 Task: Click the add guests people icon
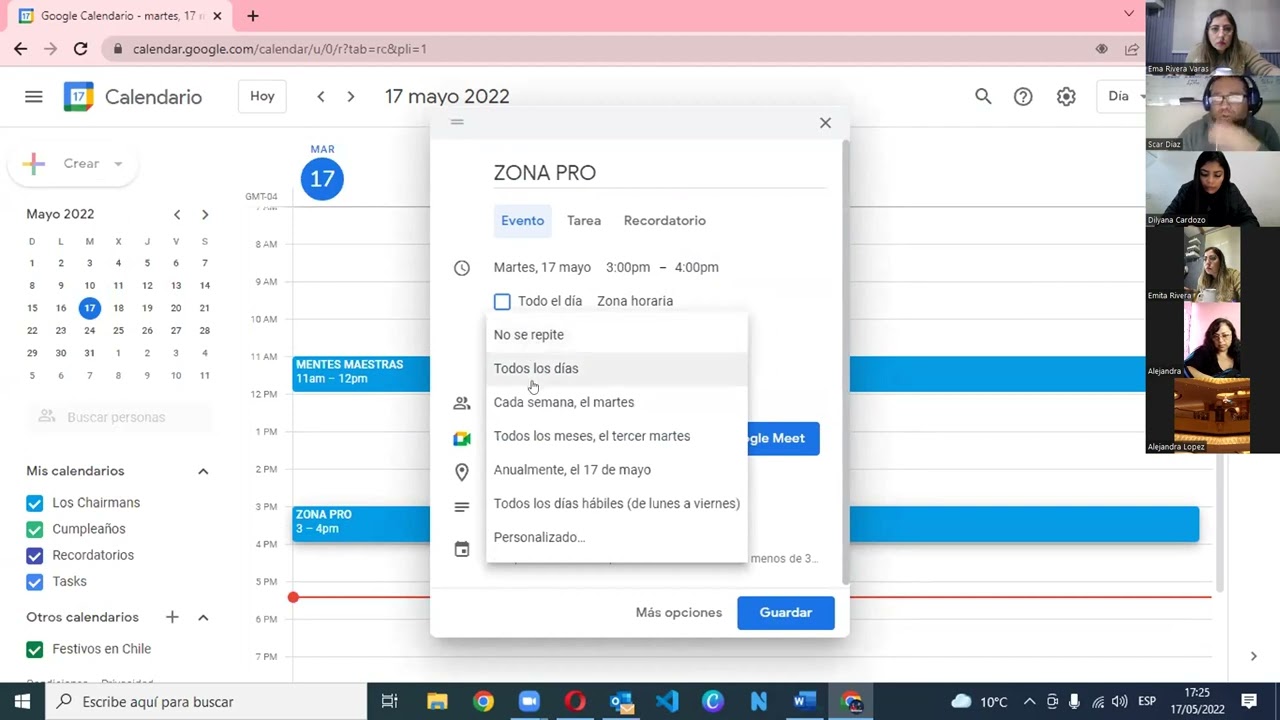click(462, 403)
